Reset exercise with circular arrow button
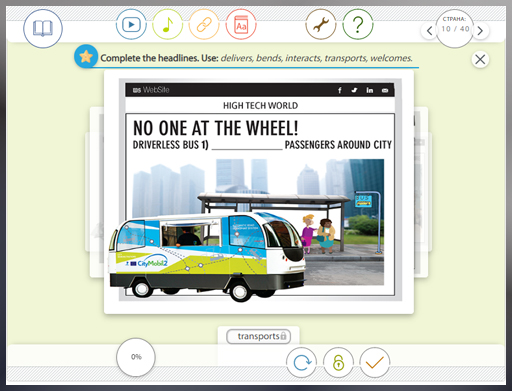Screen dimensions: 512x391 (301, 362)
